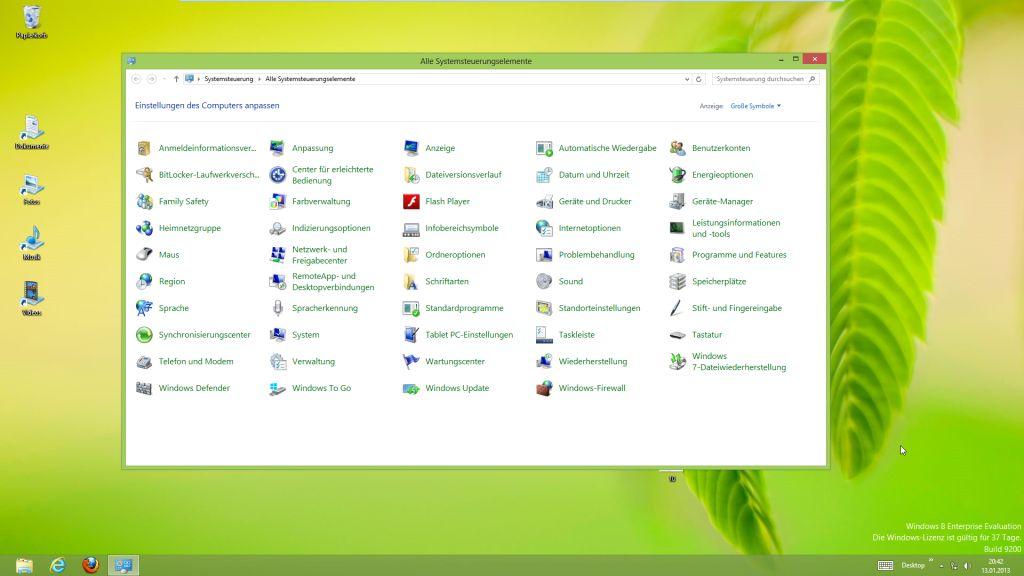
Task: Click the Benutzerkonten icon
Action: pos(677,148)
